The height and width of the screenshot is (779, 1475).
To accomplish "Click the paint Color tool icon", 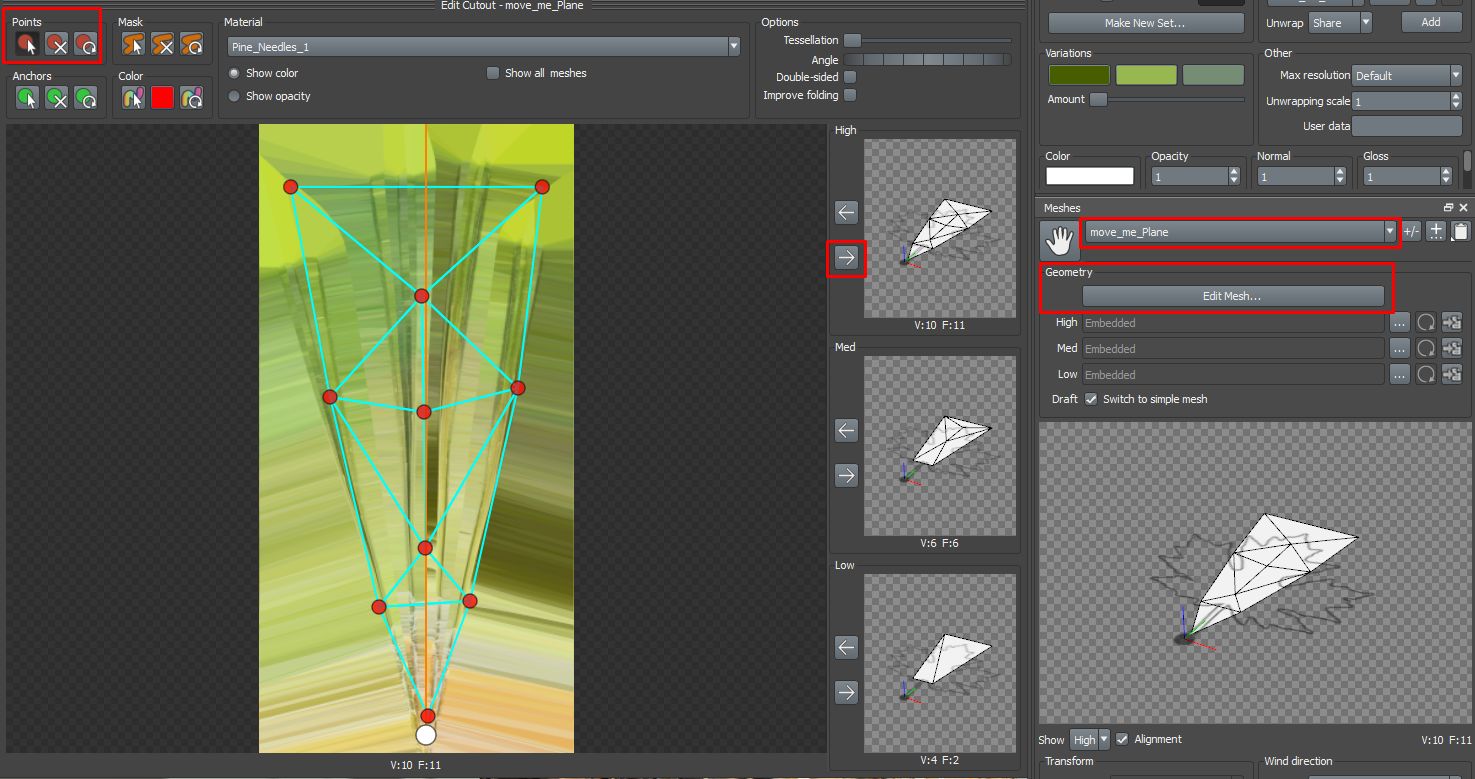I will click(133, 98).
